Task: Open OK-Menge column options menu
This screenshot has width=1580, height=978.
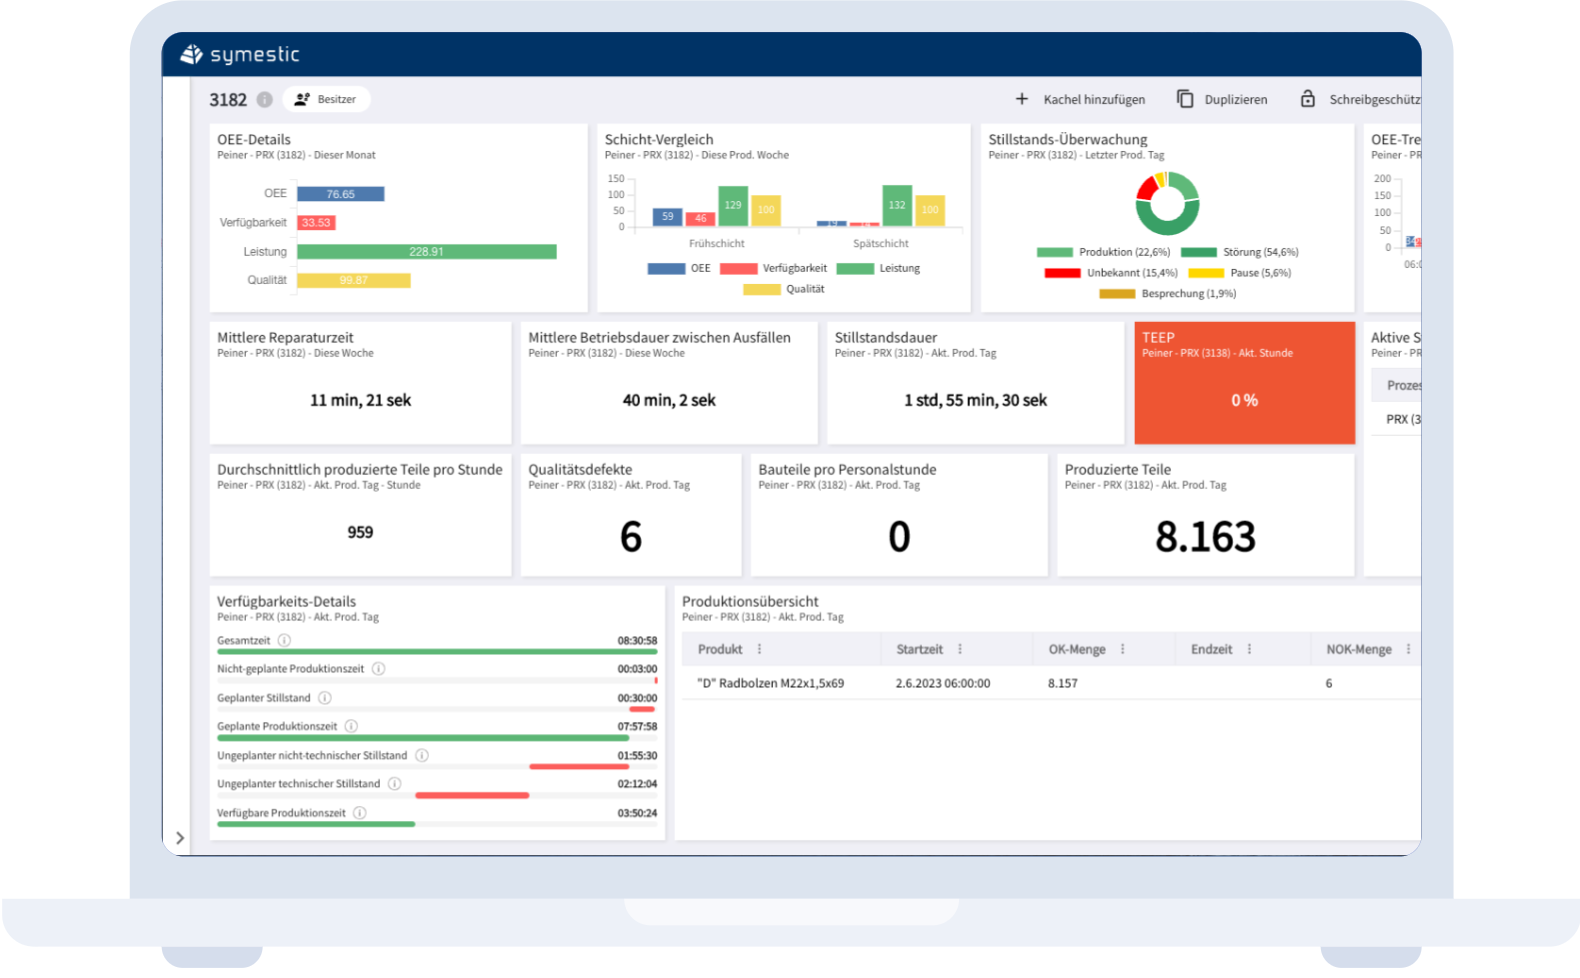Action: (x=1123, y=649)
